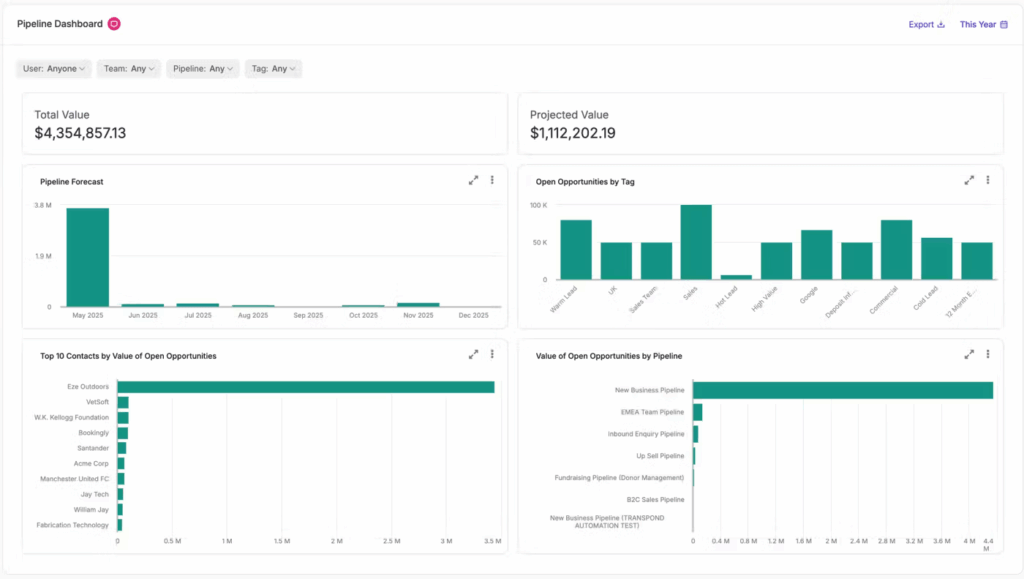Open the Team: Any filter dropdown

pos(129,69)
